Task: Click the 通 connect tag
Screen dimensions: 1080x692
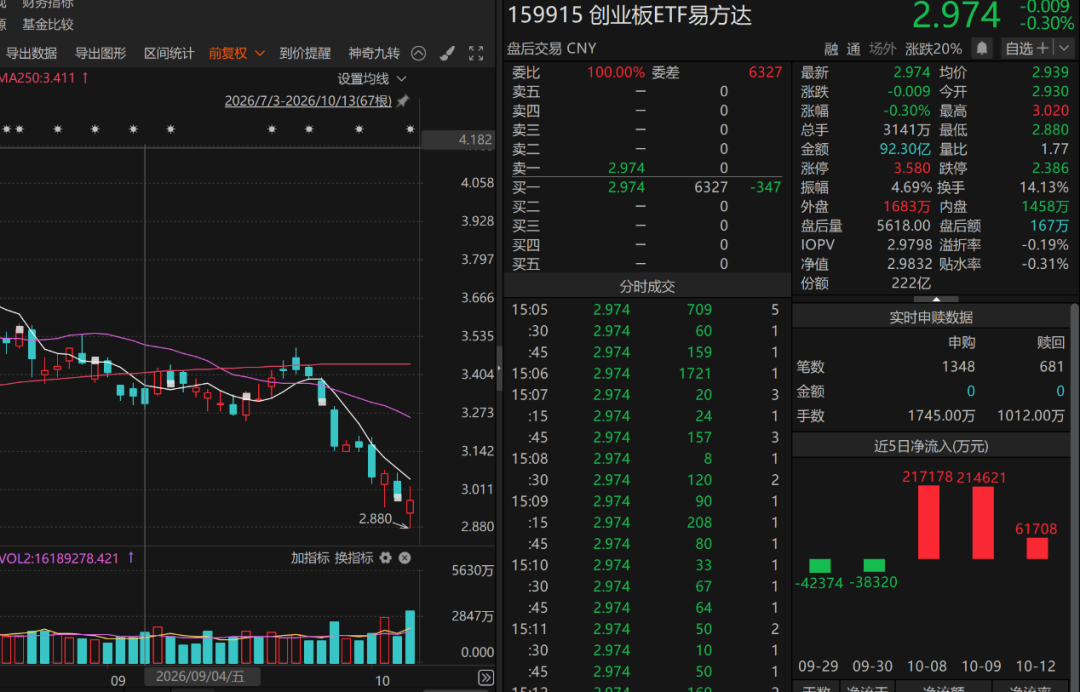Action: coord(853,49)
